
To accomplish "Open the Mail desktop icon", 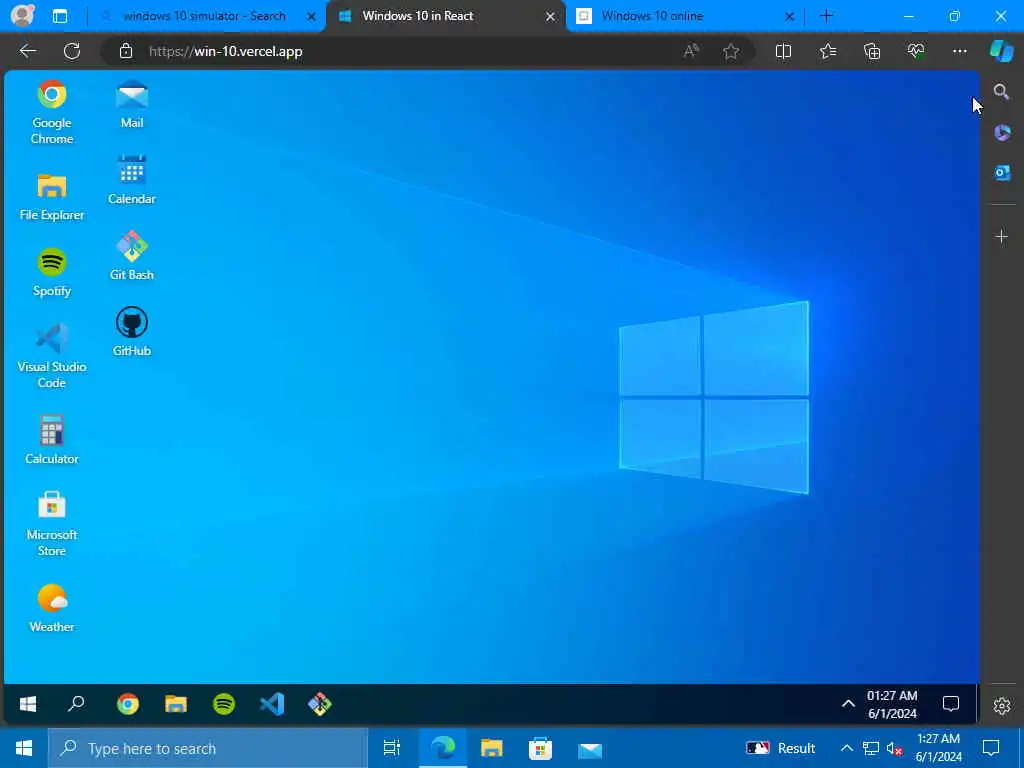I will click(132, 104).
